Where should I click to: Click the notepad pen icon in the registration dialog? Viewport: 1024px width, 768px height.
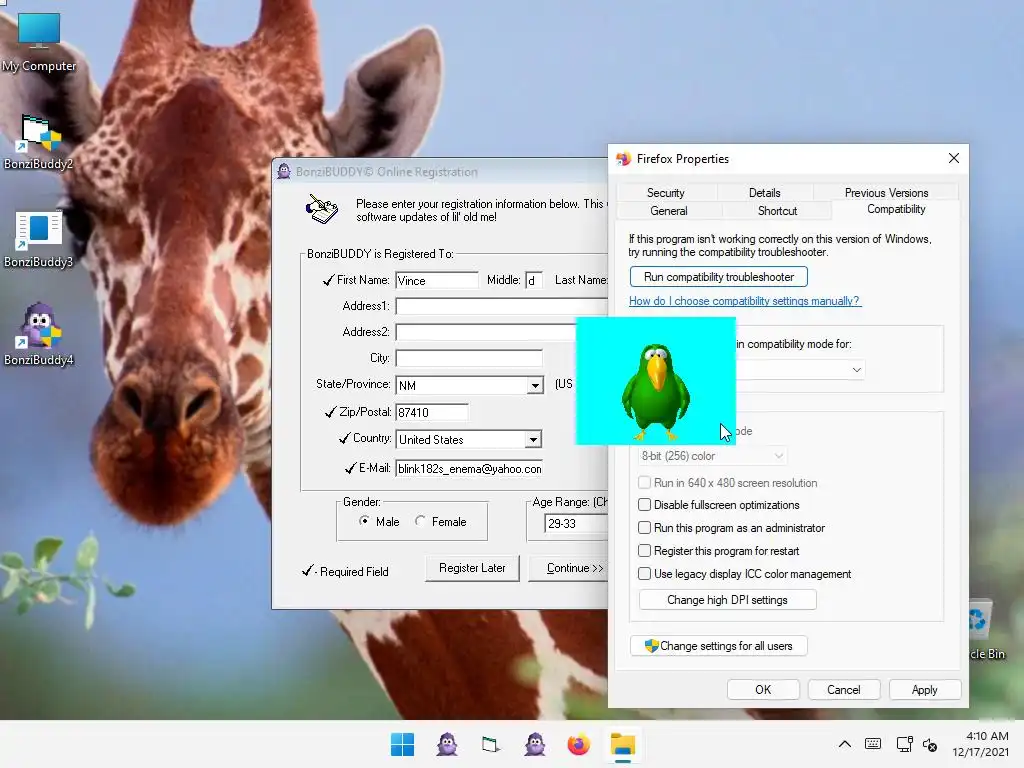tap(322, 209)
